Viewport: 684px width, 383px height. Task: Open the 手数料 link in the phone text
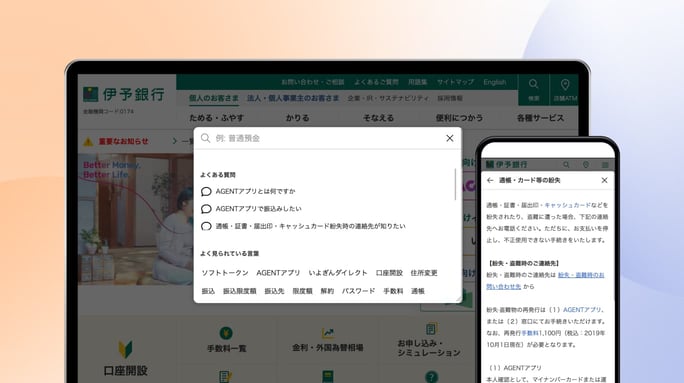point(530,333)
